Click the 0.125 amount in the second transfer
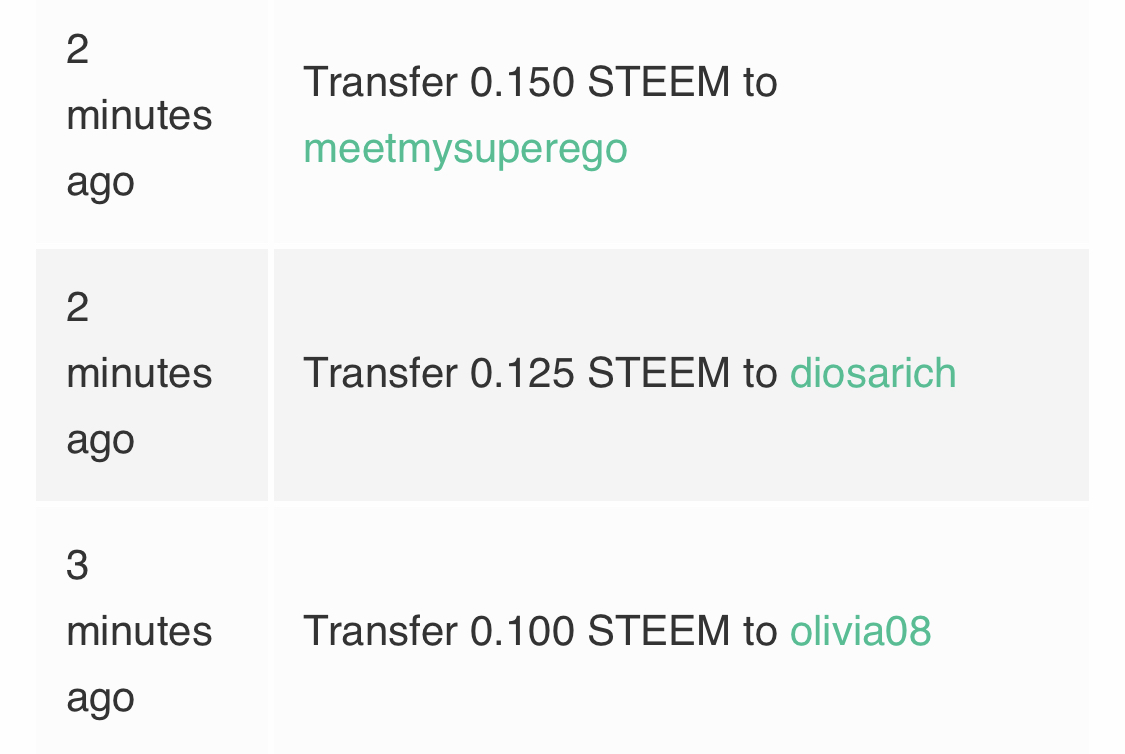 522,373
